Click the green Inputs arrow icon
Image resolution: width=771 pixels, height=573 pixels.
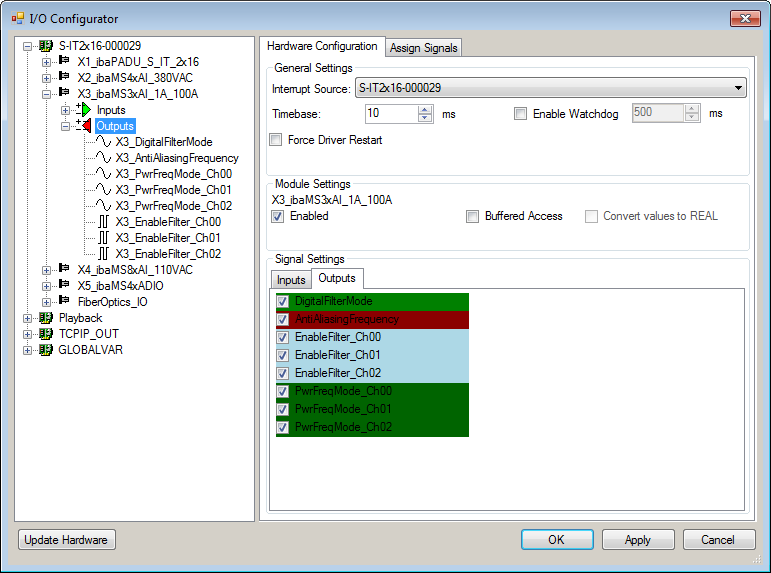pos(84,110)
